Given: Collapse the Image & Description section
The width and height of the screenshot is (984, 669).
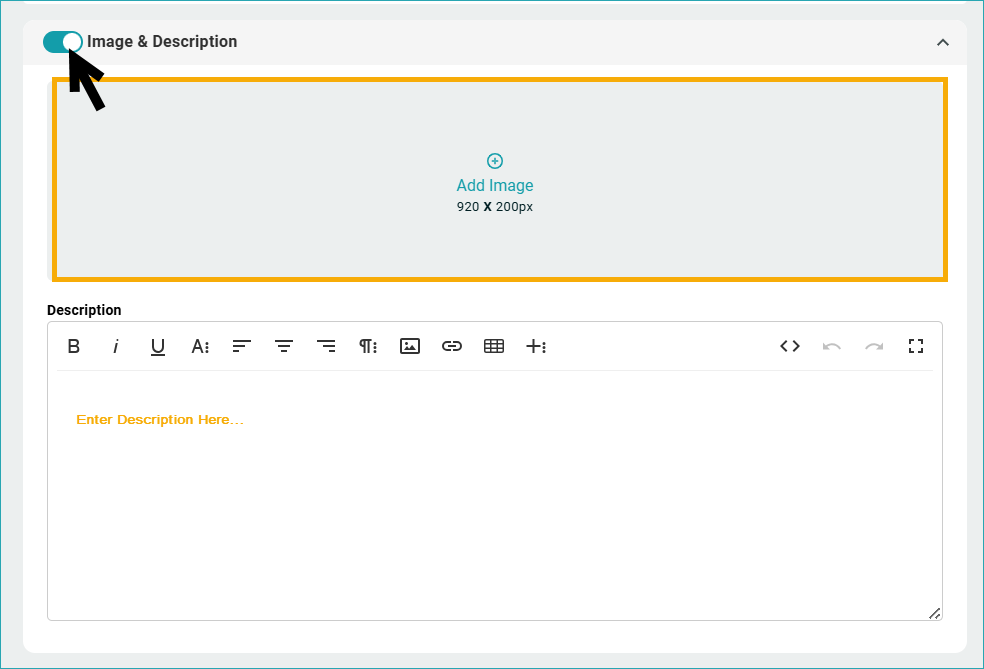Looking at the screenshot, I should pos(942,42).
